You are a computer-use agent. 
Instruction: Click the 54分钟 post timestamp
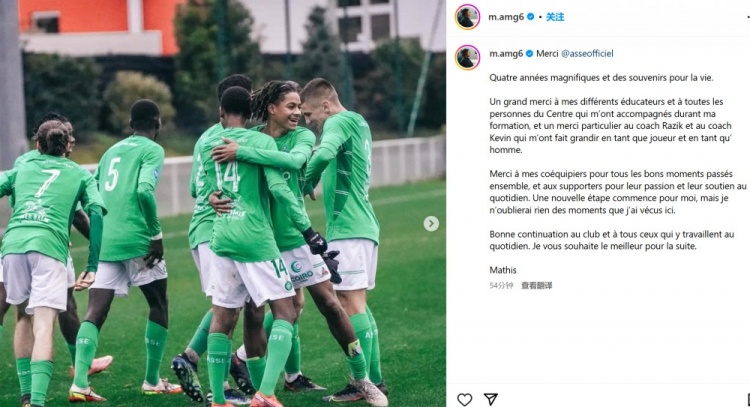(501, 286)
